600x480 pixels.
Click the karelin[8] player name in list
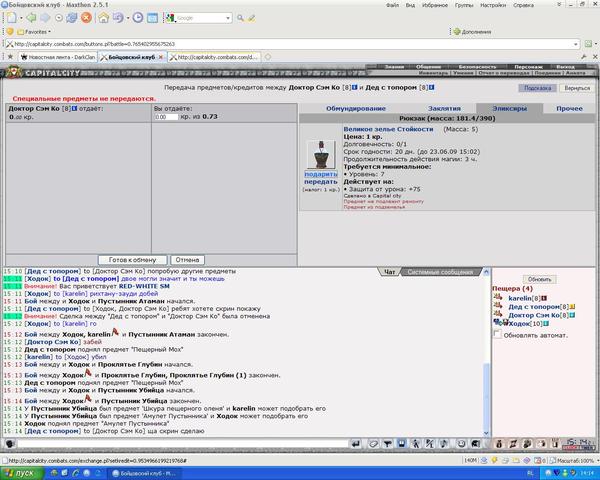point(524,298)
